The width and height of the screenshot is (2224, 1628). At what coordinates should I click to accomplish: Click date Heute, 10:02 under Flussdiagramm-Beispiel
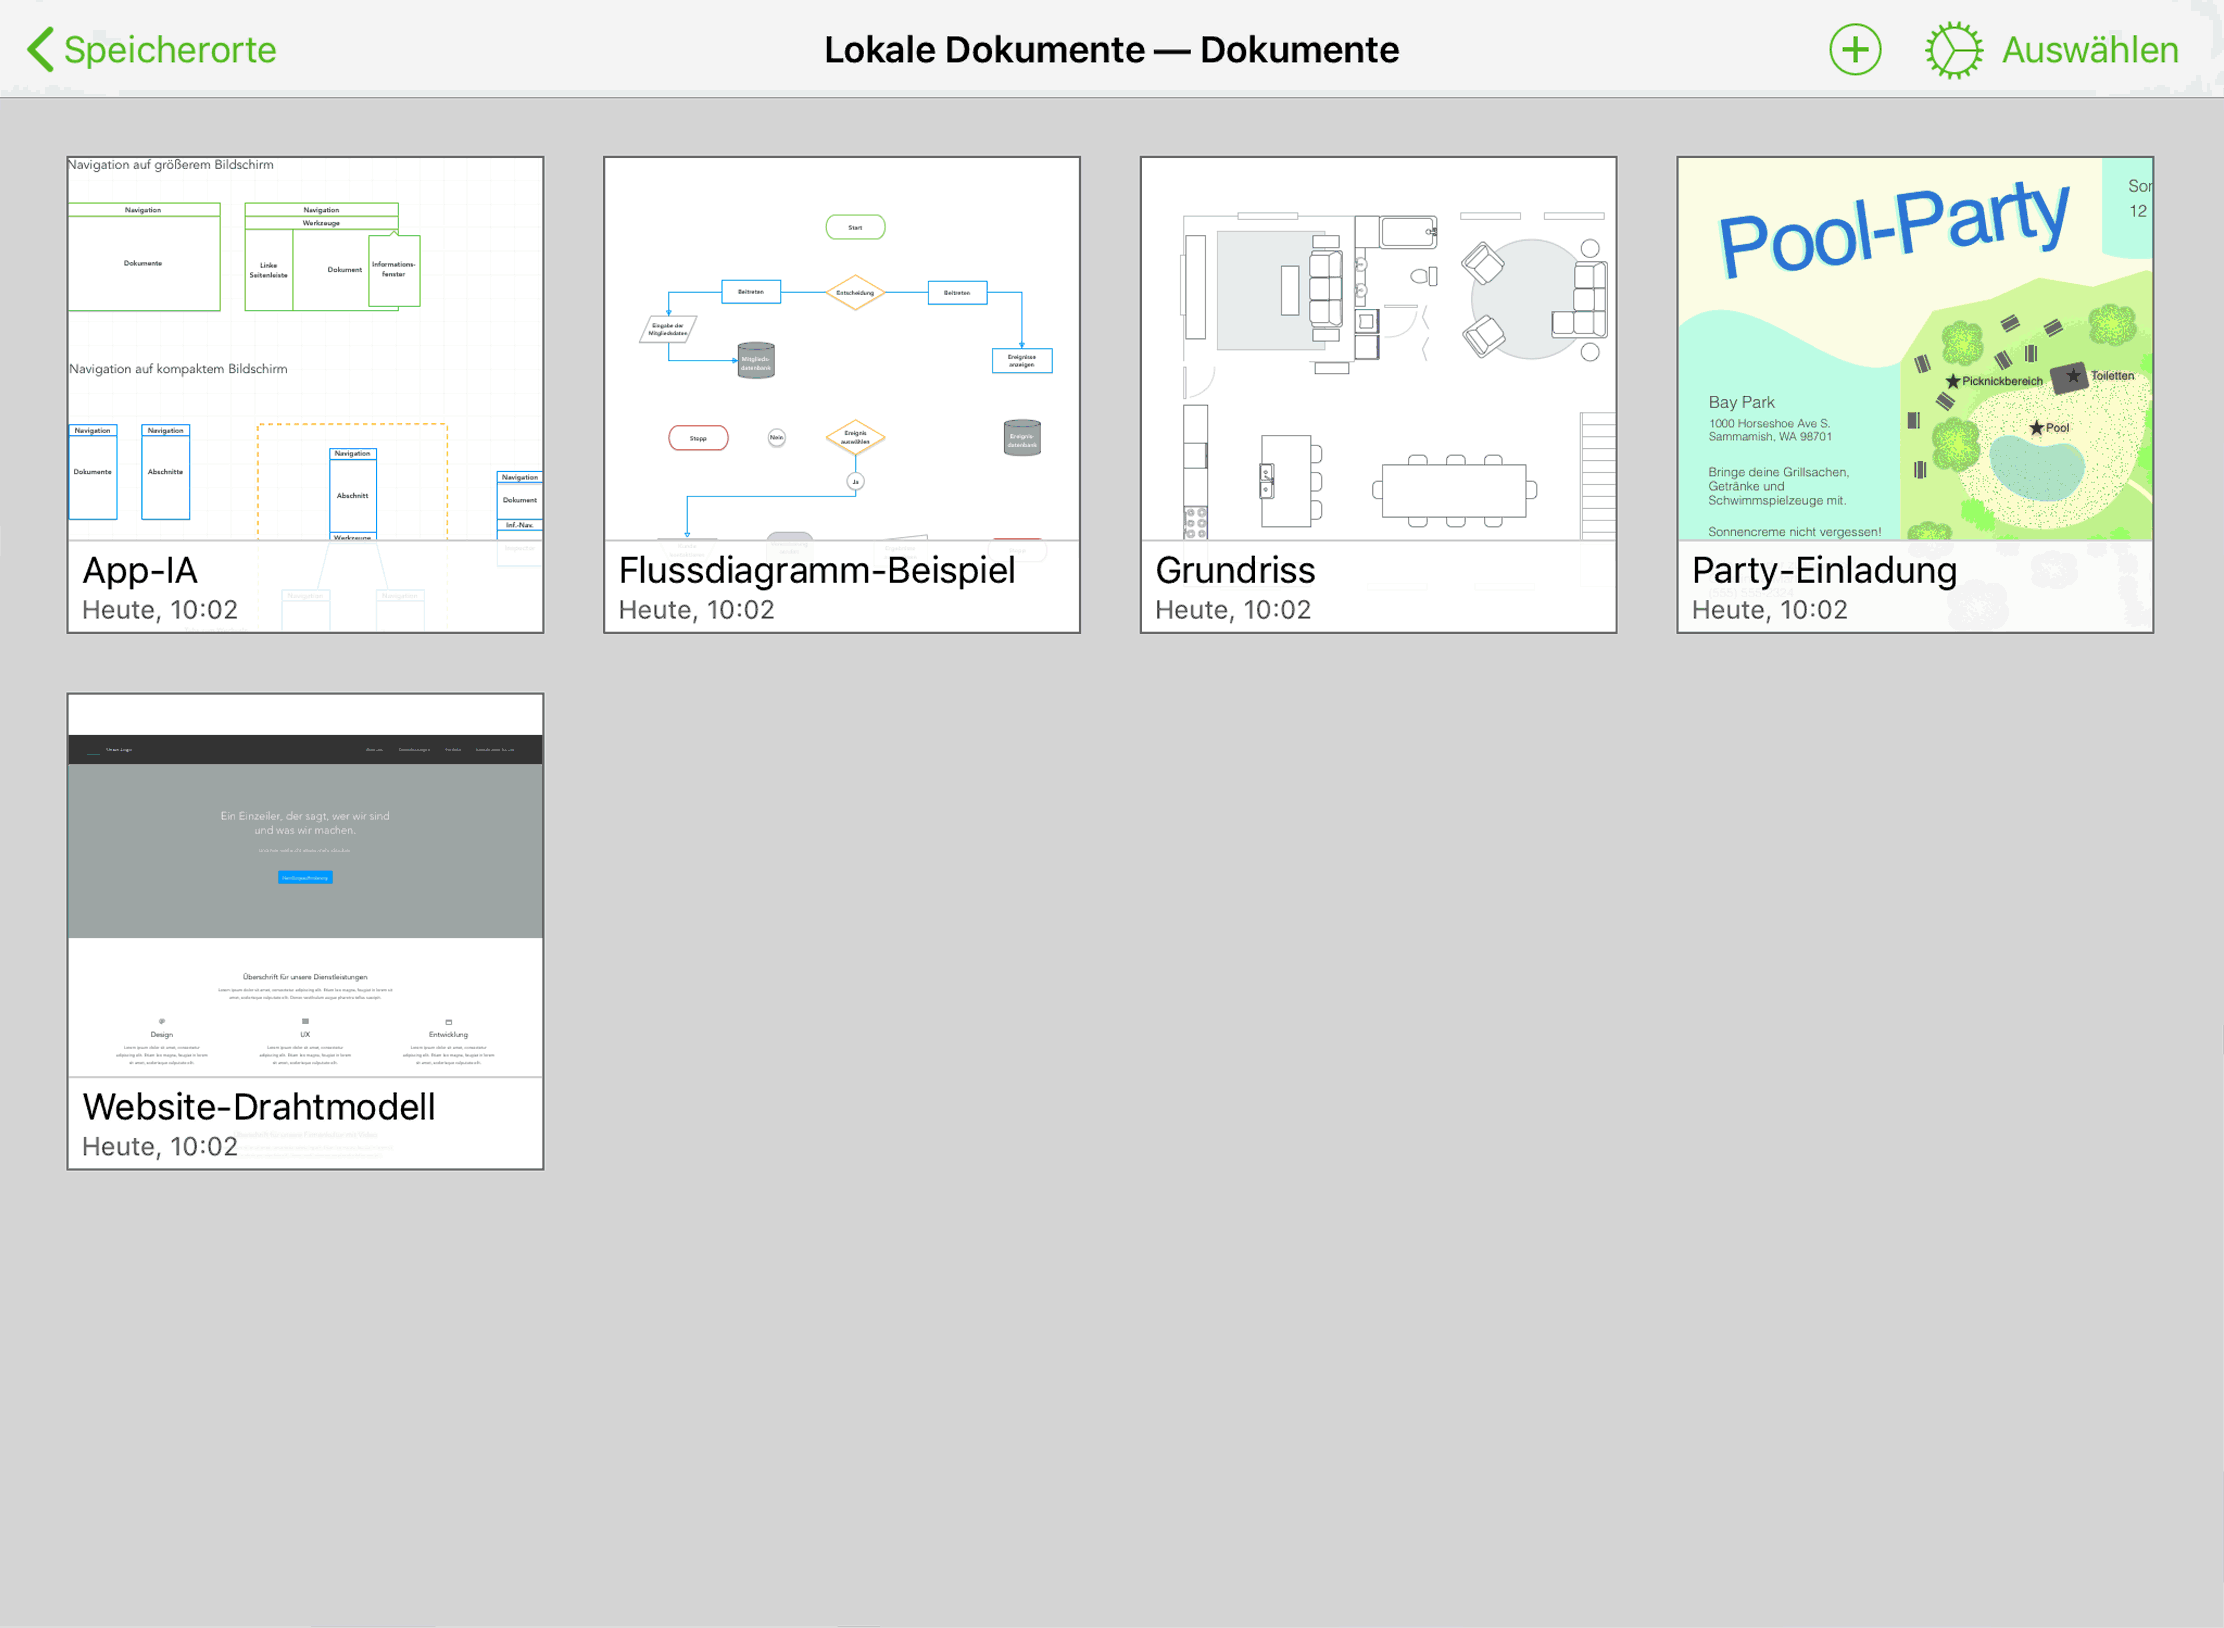(x=697, y=610)
